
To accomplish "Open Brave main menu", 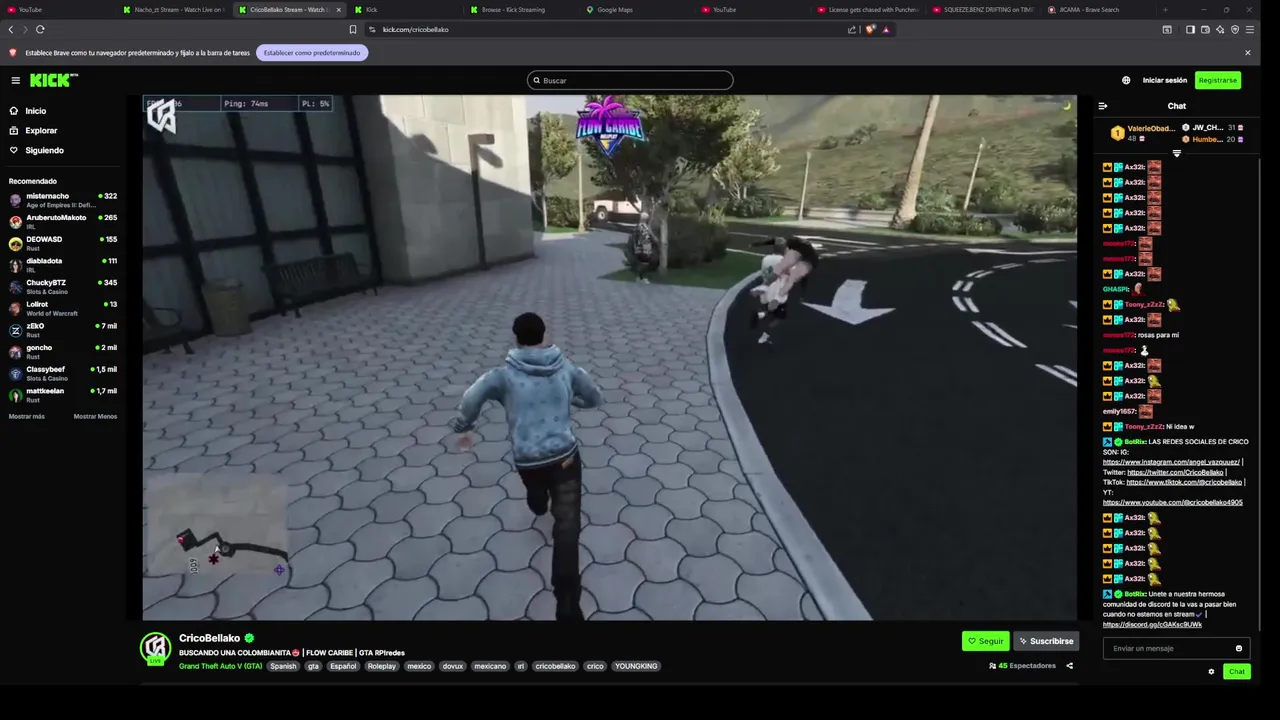I will point(1250,29).
